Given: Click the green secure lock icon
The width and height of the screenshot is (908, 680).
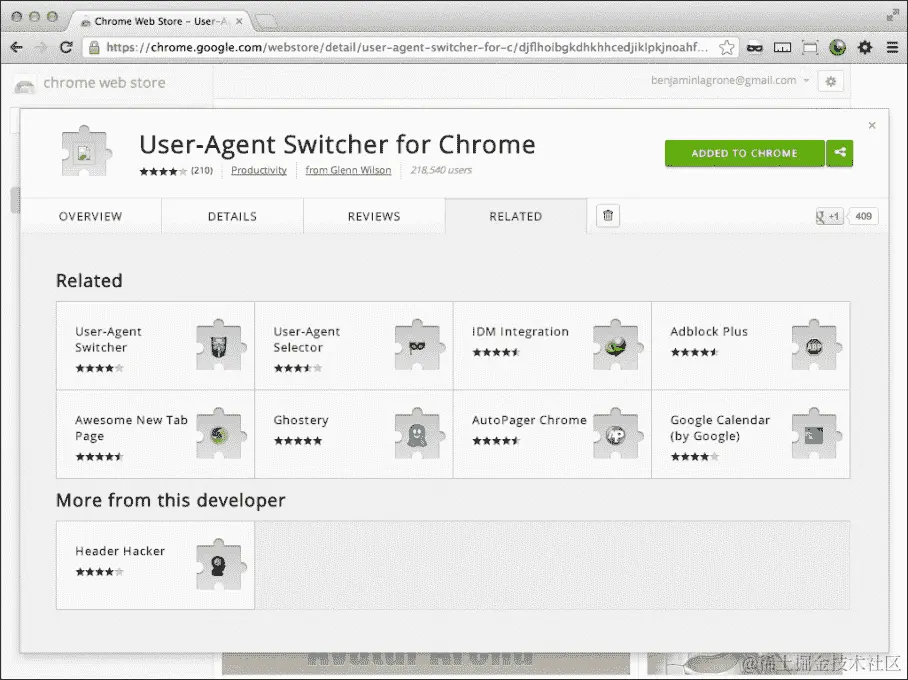Looking at the screenshot, I should pos(94,47).
